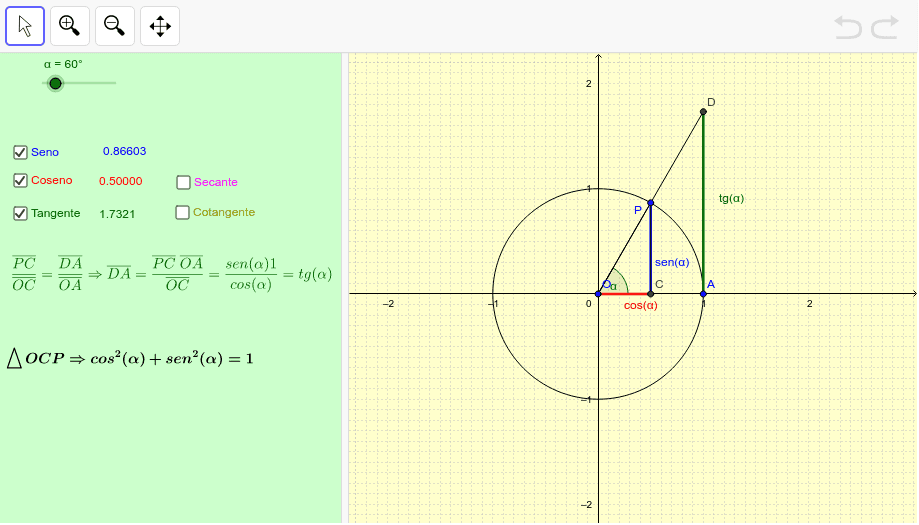The width and height of the screenshot is (919, 525).
Task: Click the Seno value 0.86603
Action: click(124, 151)
